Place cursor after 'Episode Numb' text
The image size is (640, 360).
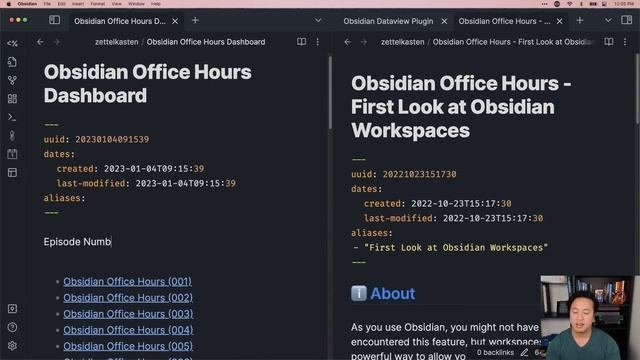(x=111, y=242)
